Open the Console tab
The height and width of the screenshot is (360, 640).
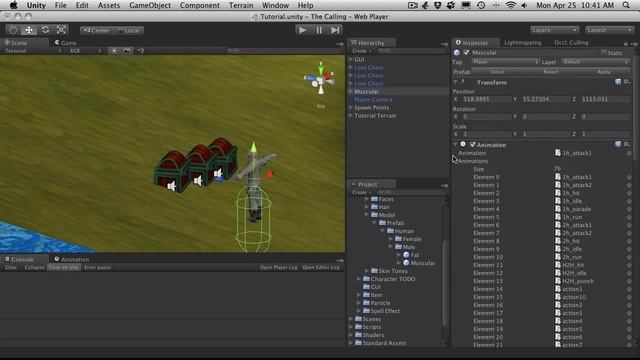19,259
